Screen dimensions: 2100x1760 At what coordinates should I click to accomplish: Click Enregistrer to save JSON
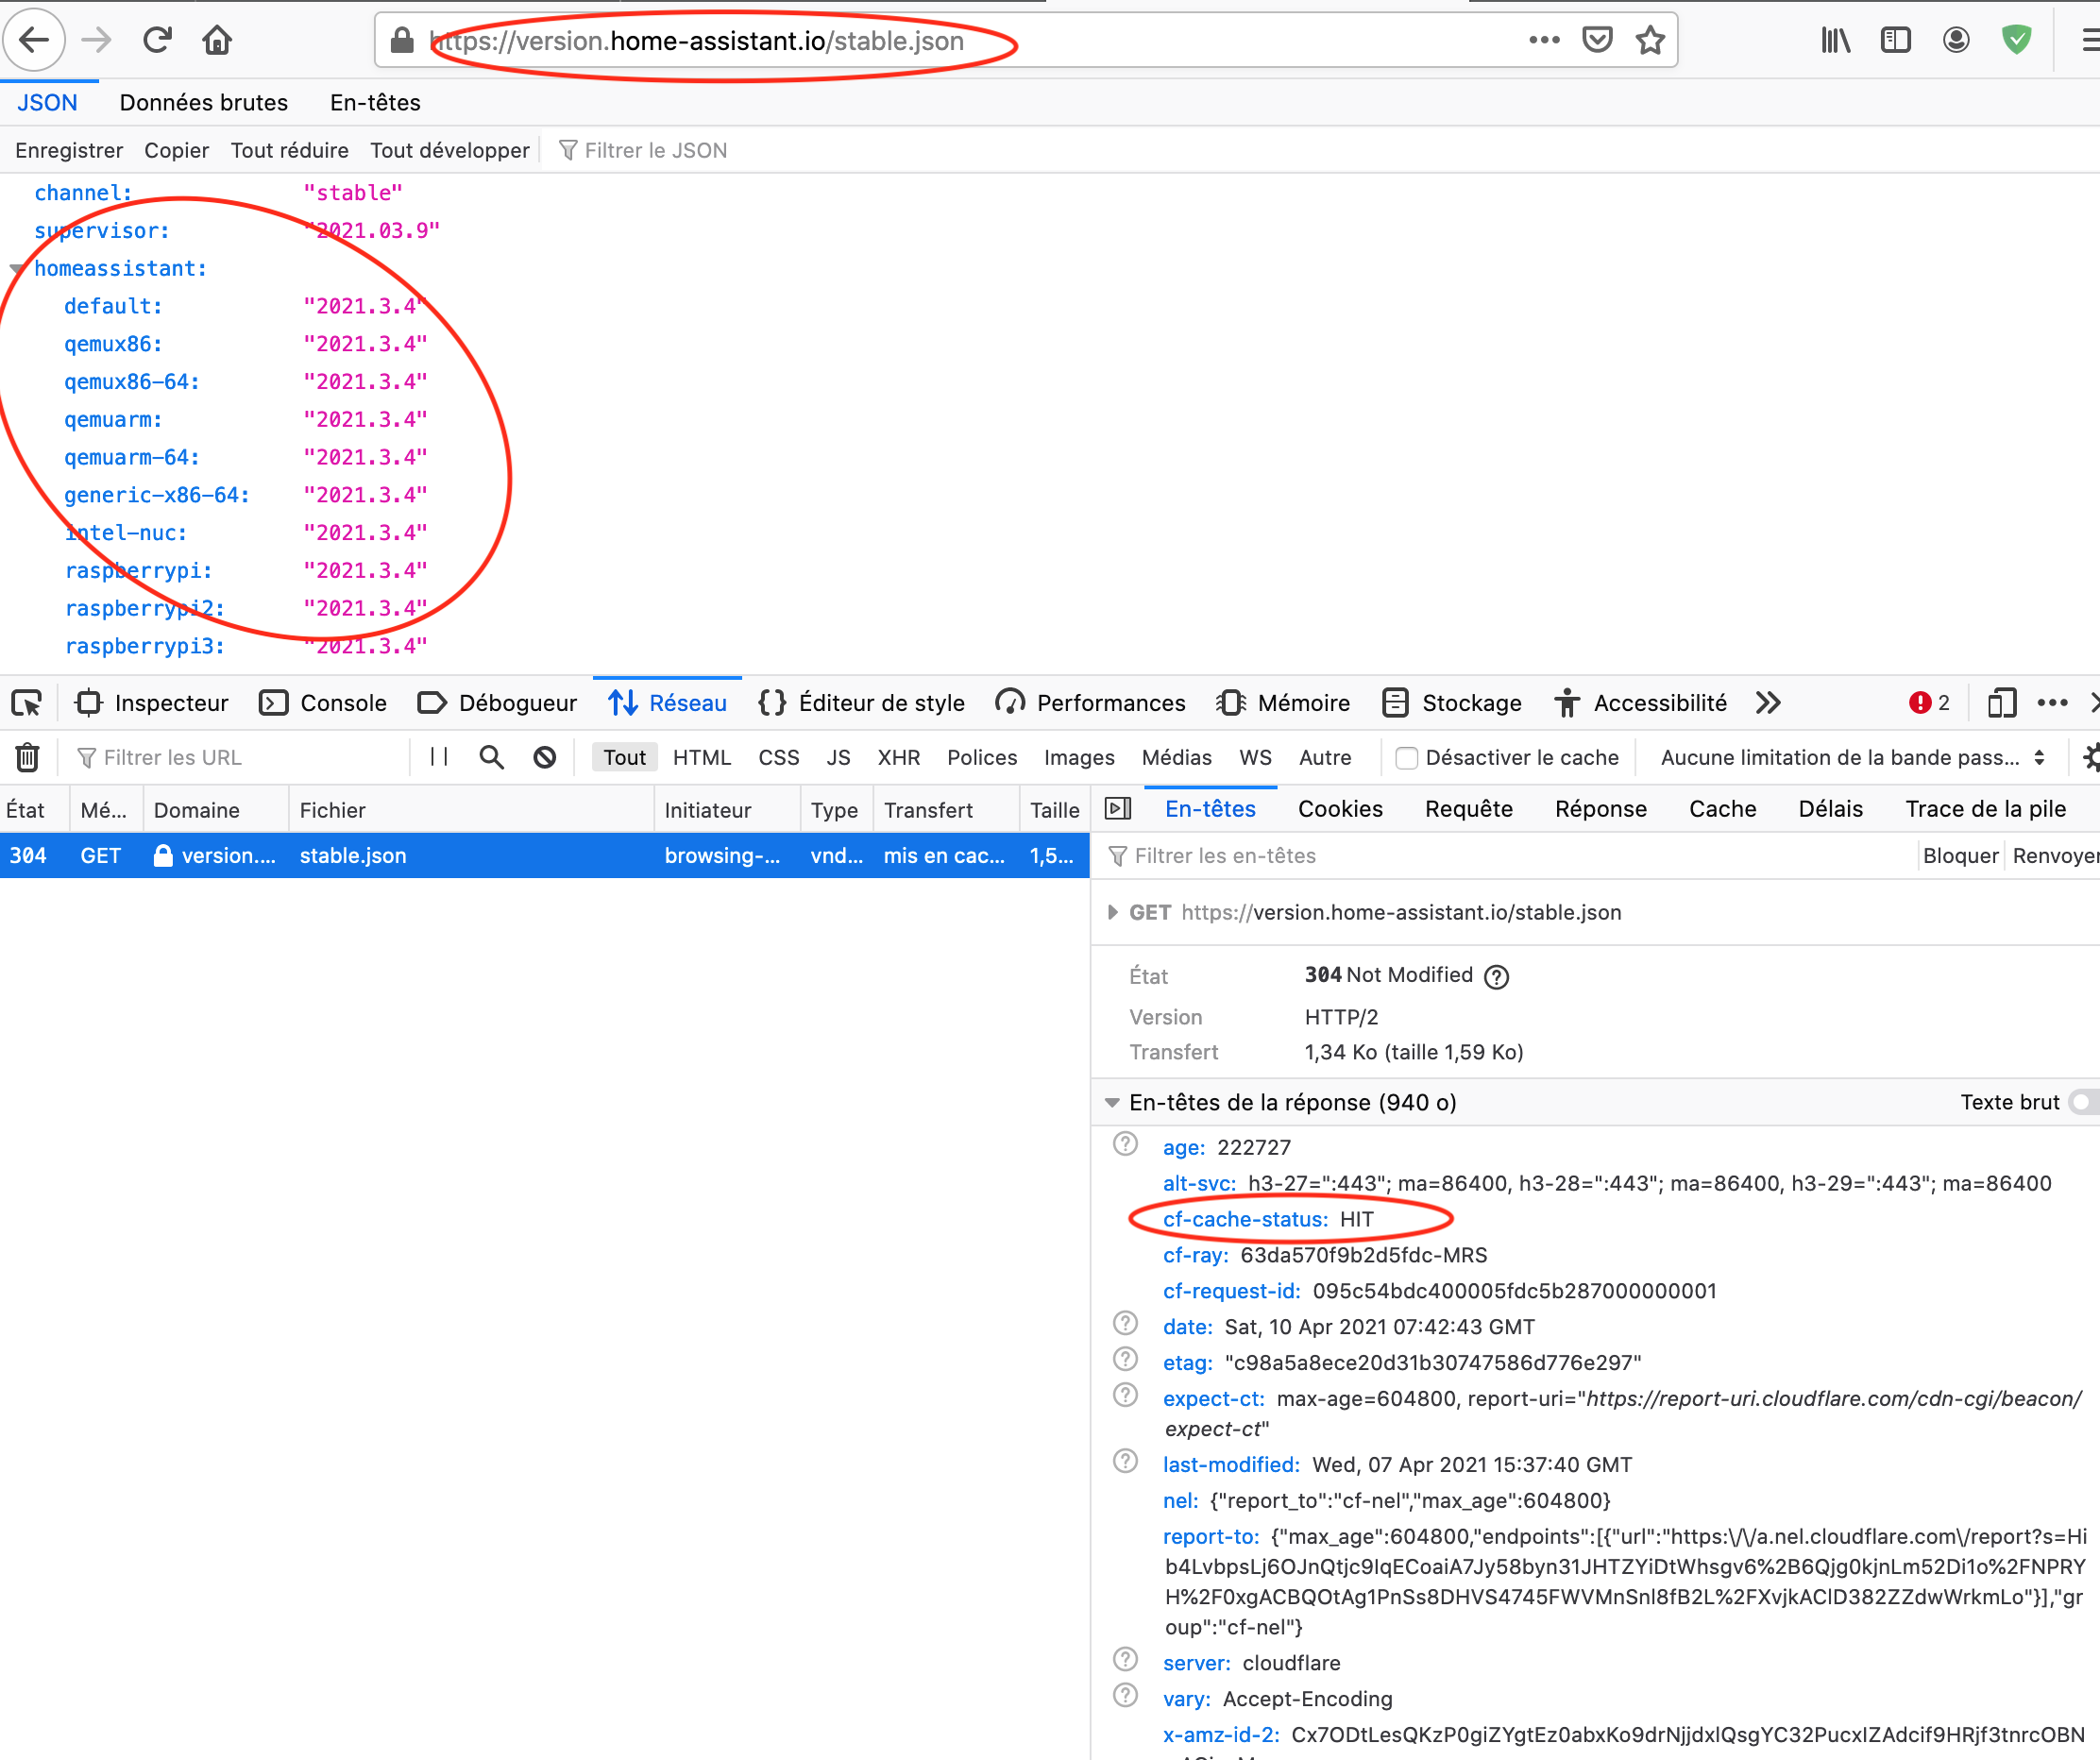click(x=69, y=150)
